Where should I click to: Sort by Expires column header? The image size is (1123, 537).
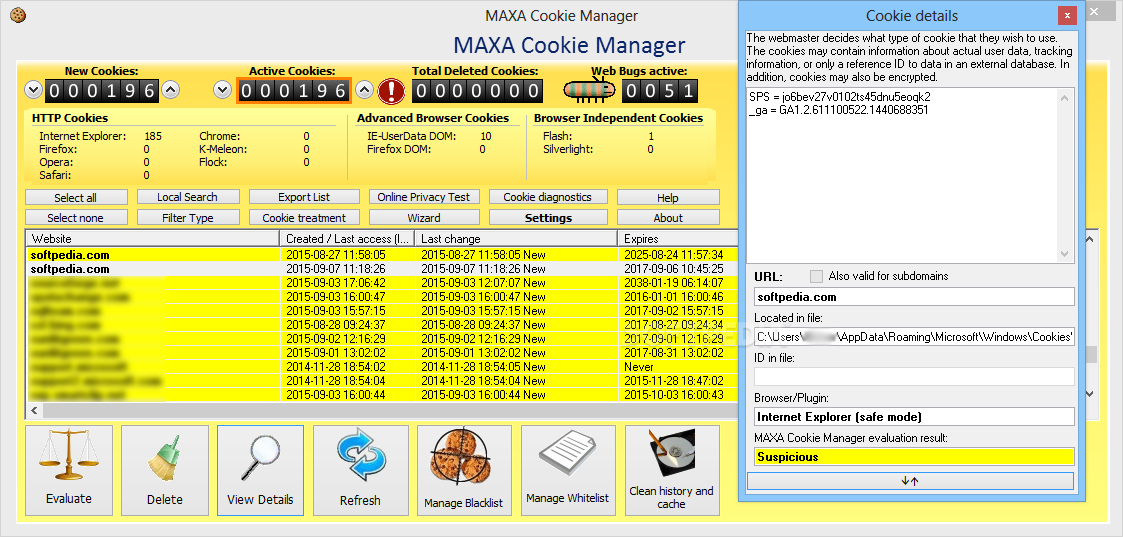(678, 238)
